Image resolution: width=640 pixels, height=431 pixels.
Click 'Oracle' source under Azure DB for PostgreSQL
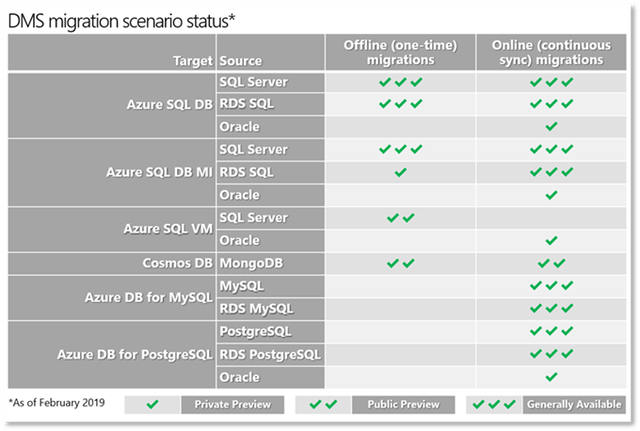[271, 377]
